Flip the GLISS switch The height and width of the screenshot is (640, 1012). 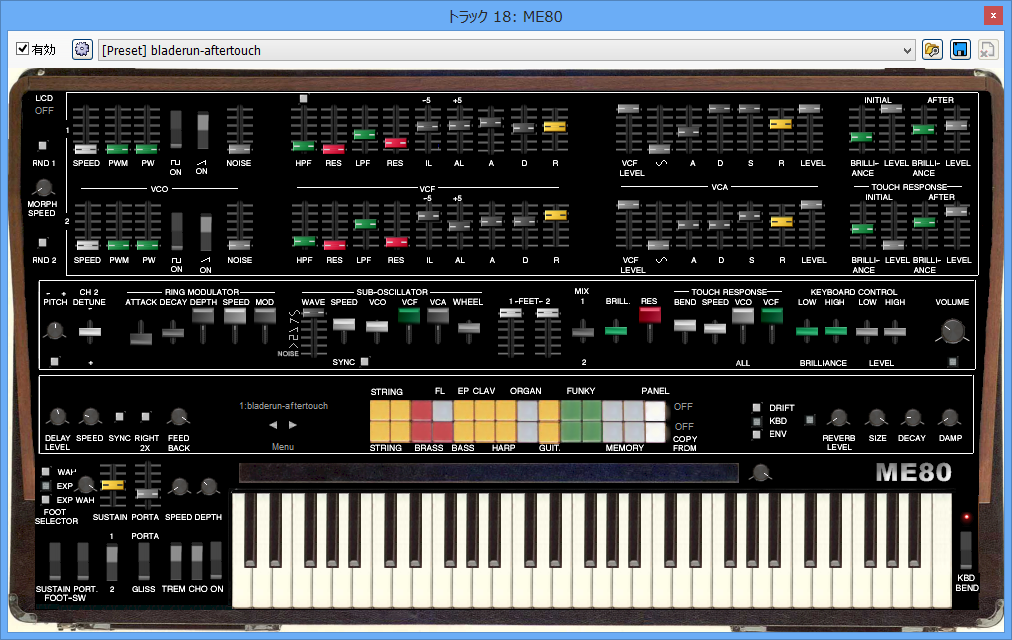point(144,561)
